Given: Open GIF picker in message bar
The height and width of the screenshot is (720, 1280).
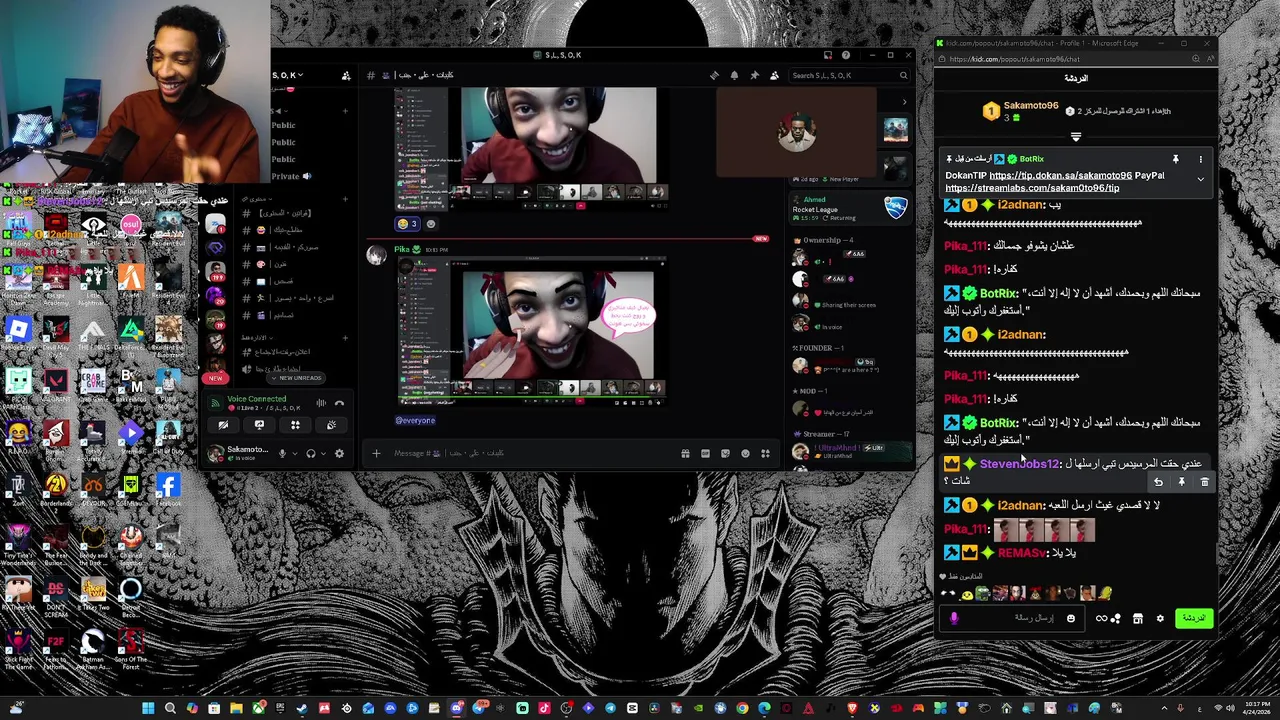Looking at the screenshot, I should click(705, 453).
